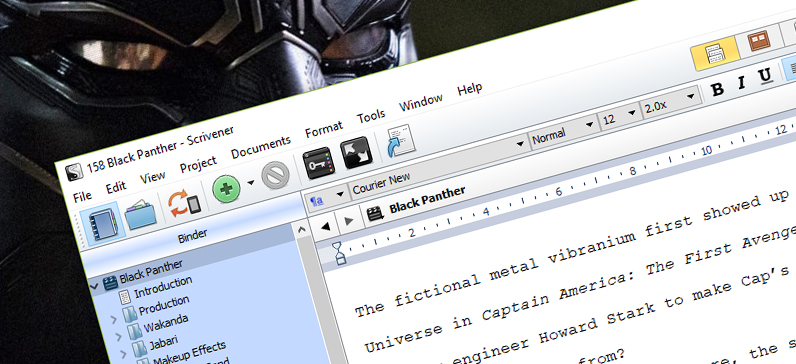Click the Black Panther clapperboard icon in binder
The width and height of the screenshot is (796, 364).
point(110,282)
